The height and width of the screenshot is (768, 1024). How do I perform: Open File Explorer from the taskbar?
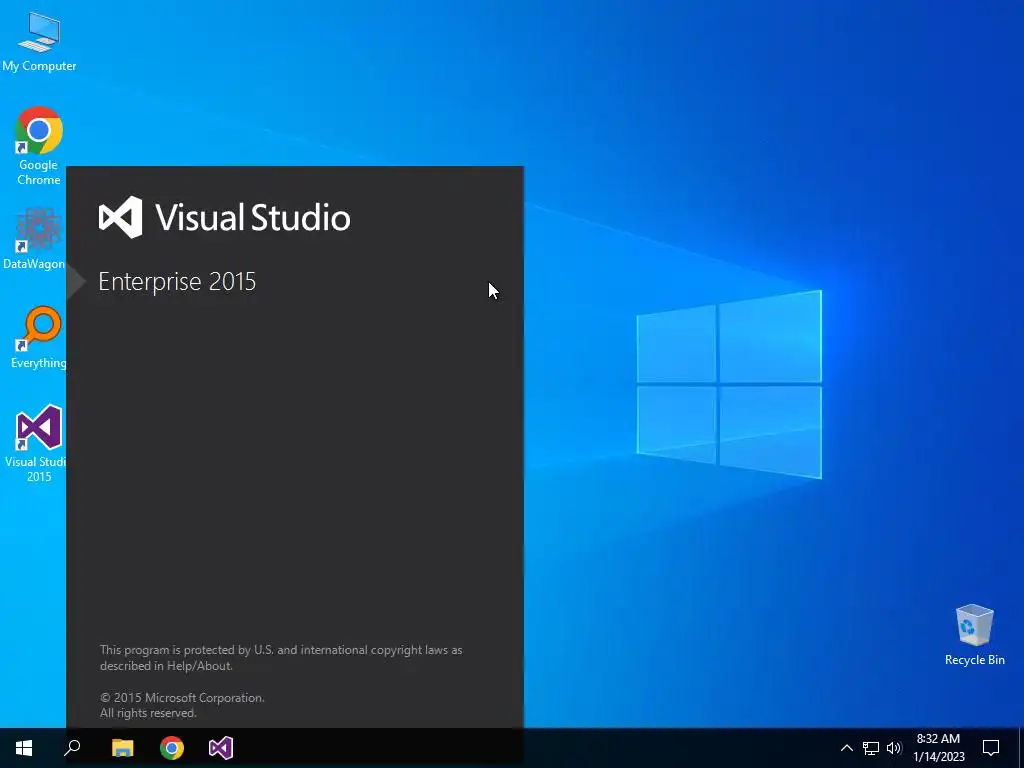pyautogui.click(x=123, y=748)
